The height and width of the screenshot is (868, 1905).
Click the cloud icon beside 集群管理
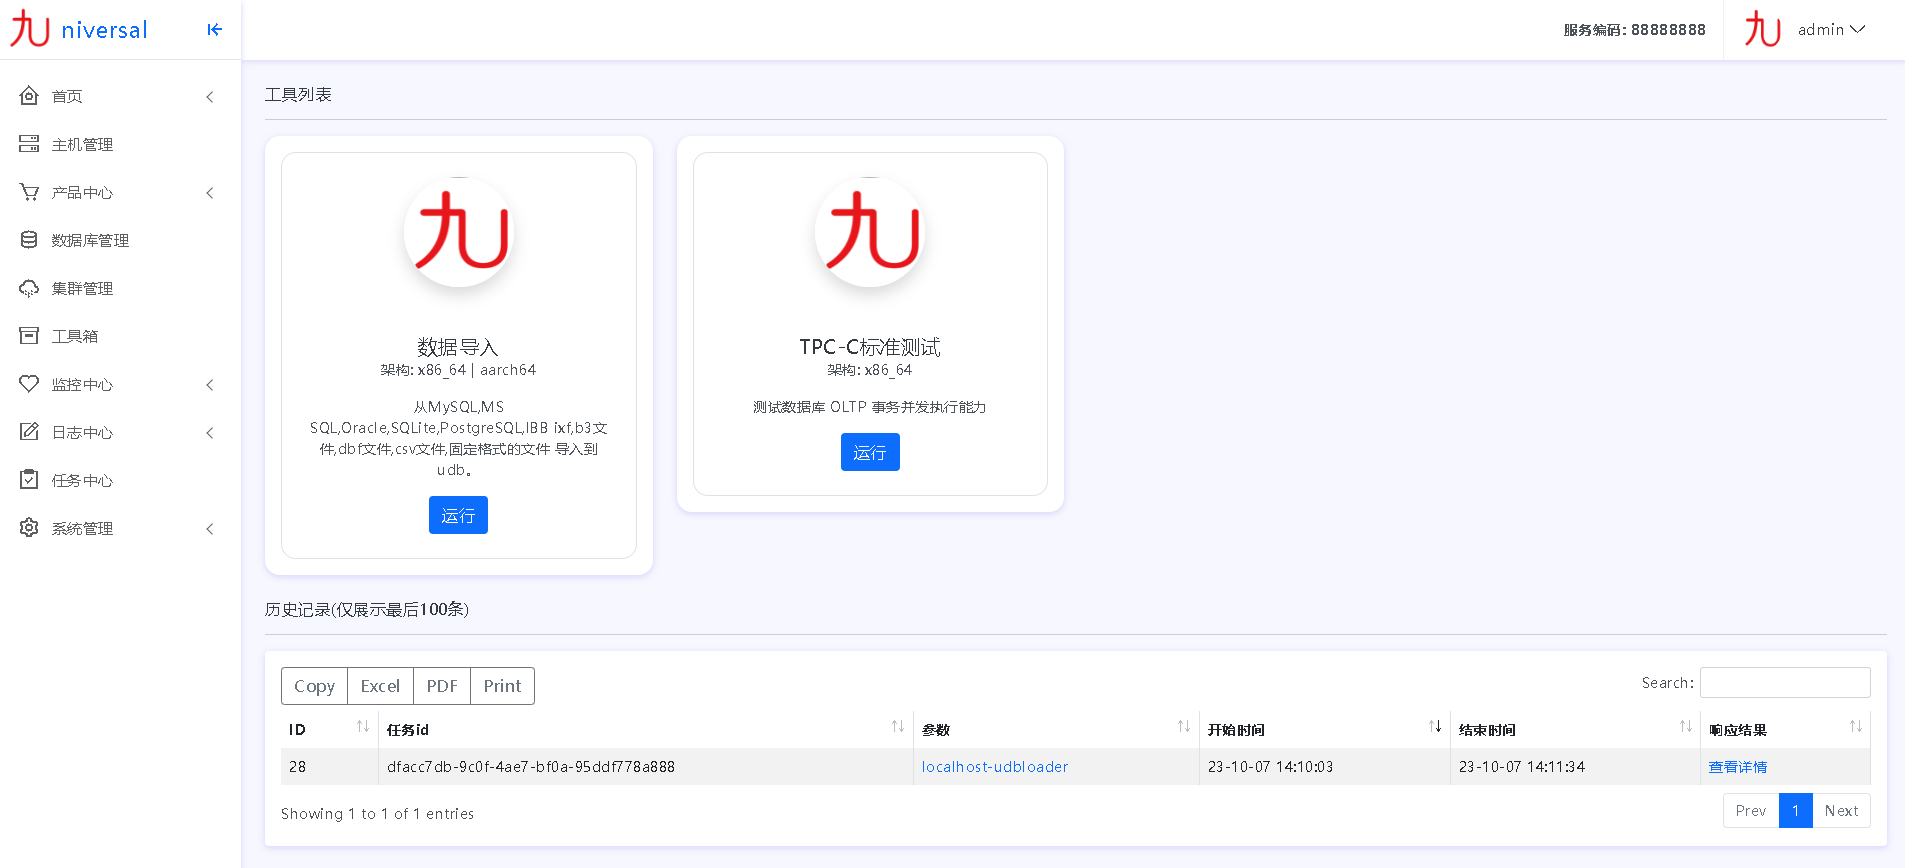[29, 288]
